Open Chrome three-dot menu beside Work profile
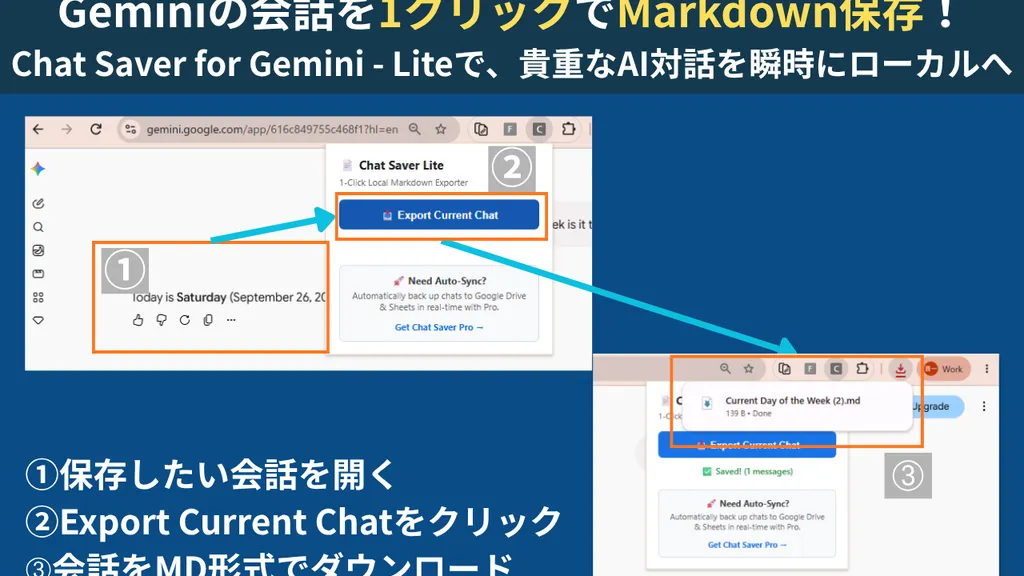The width and height of the screenshot is (1024, 576). 987,369
